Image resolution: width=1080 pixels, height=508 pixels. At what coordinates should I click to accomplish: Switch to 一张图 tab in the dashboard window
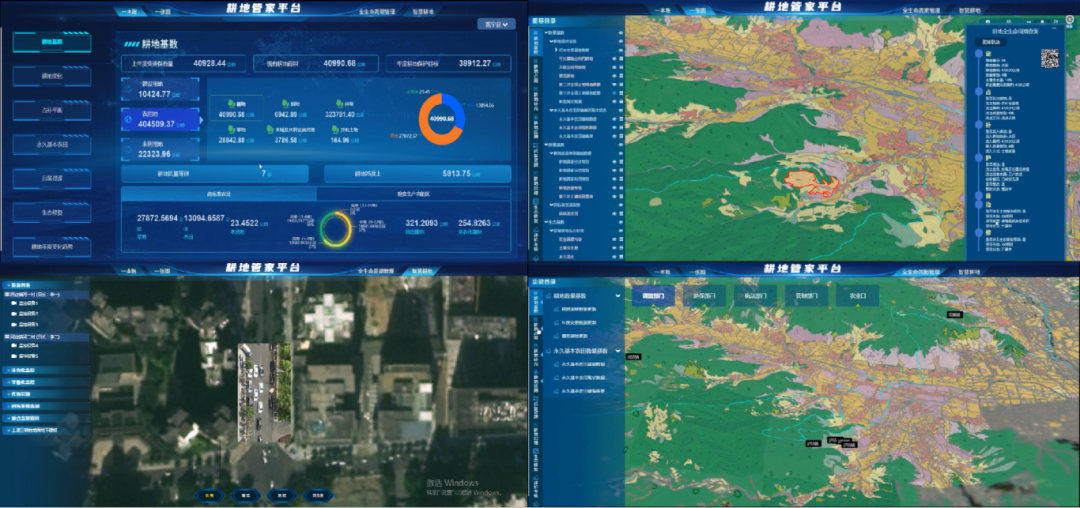pos(163,12)
